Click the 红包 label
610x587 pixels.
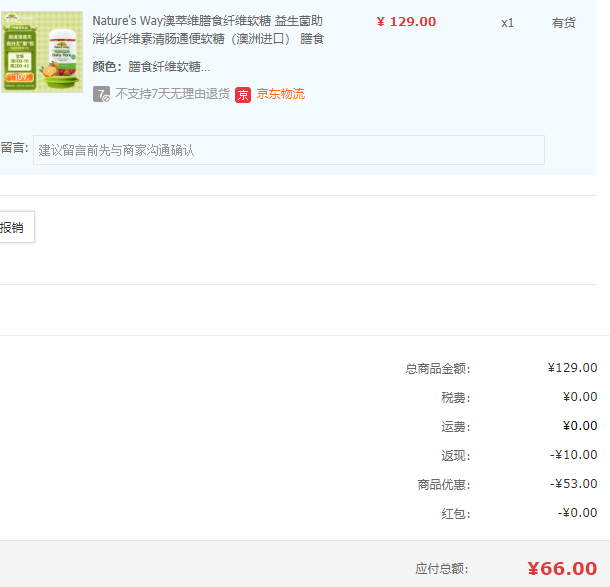click(x=455, y=513)
